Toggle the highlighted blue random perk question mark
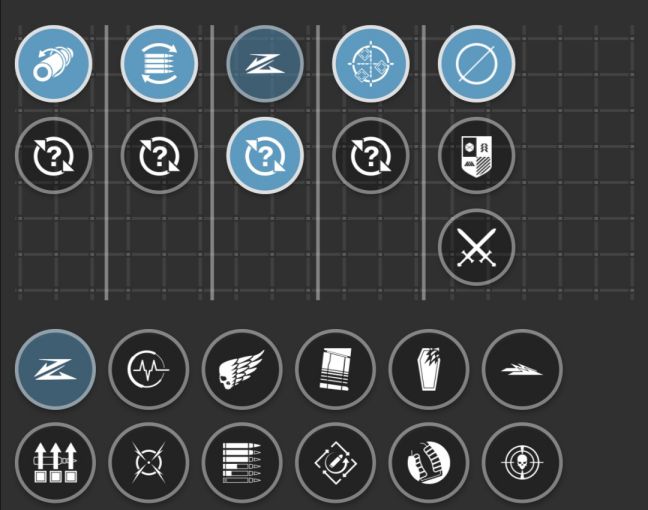The height and width of the screenshot is (510, 648). point(265,155)
